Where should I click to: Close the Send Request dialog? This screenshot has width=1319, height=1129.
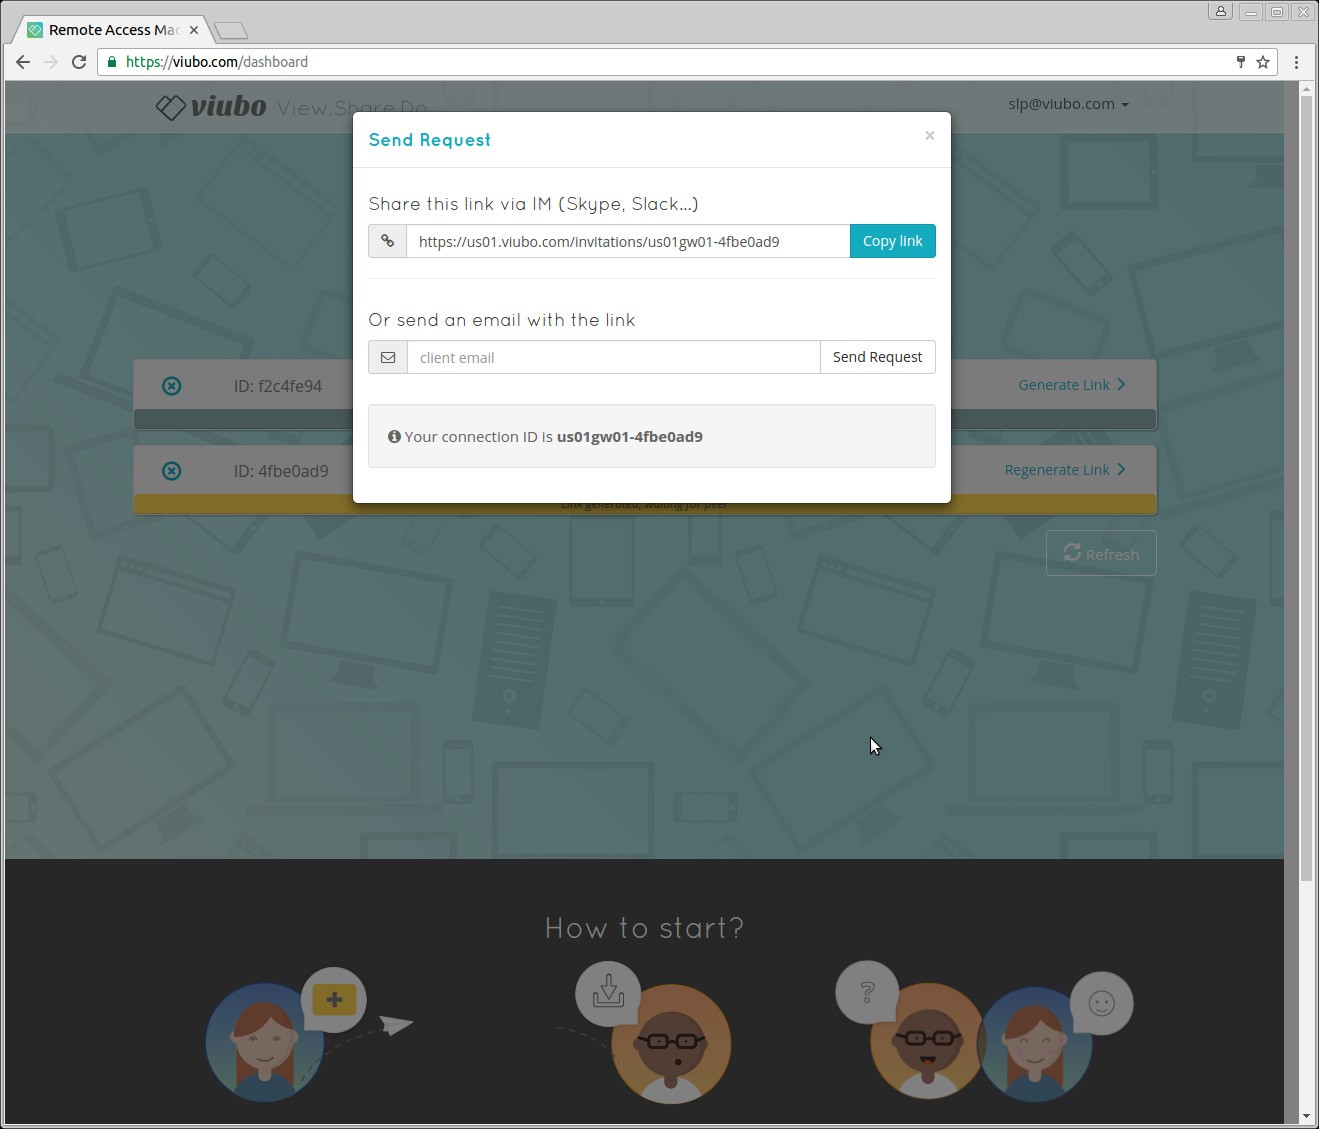click(x=930, y=135)
